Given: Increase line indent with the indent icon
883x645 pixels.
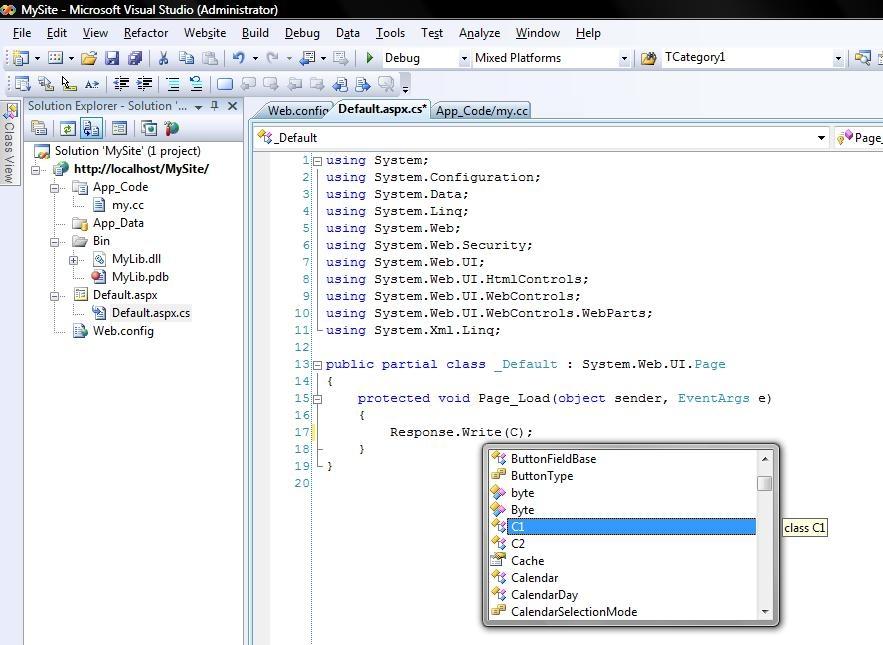Looking at the screenshot, I should (x=144, y=84).
